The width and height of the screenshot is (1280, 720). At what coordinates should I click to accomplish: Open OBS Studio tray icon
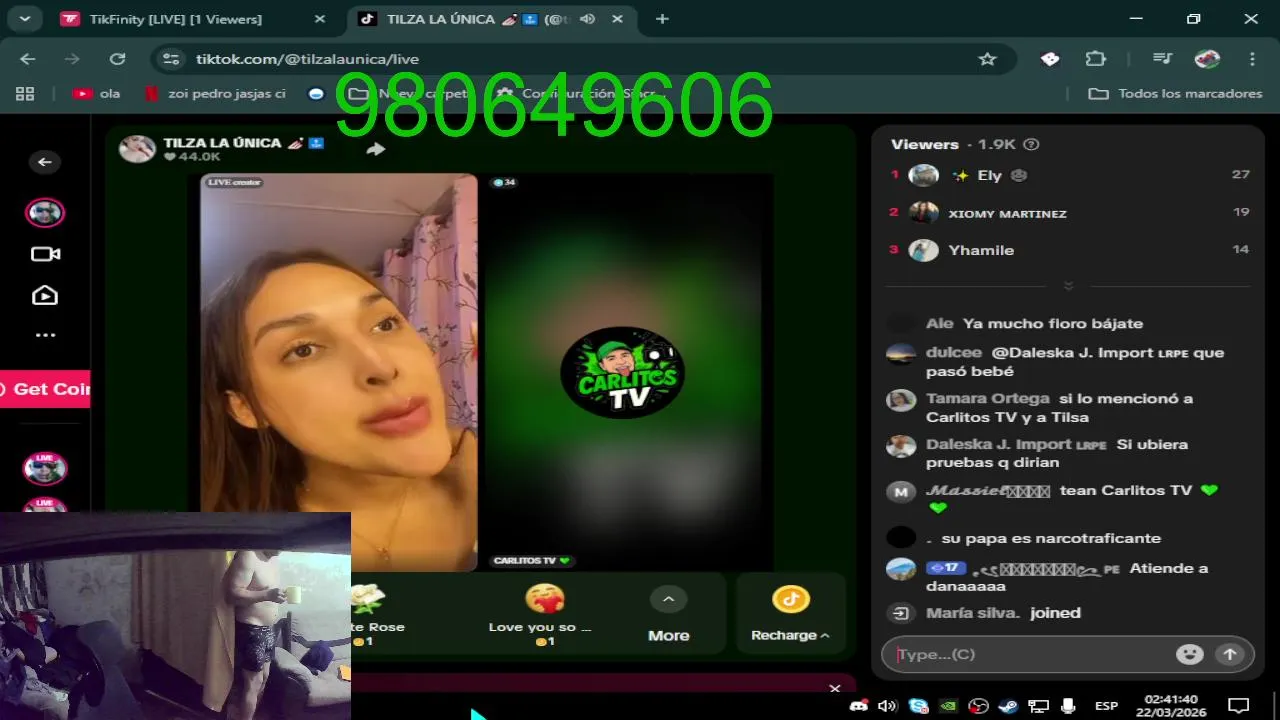[x=978, y=705]
